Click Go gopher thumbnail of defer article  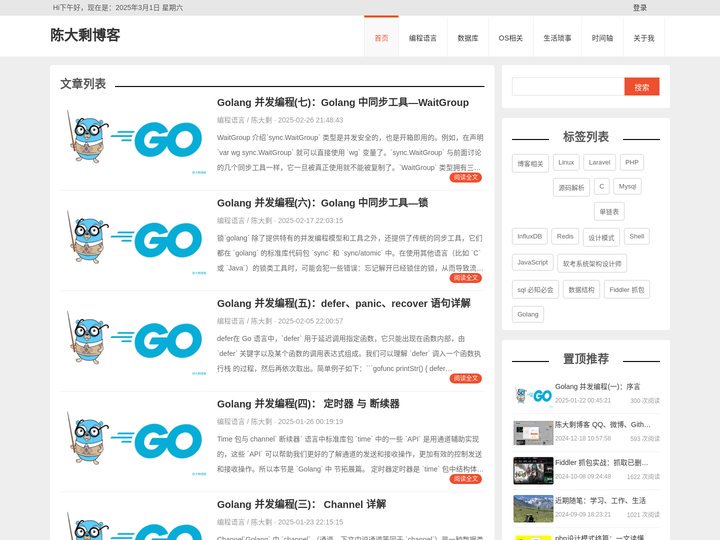pyautogui.click(x=134, y=341)
